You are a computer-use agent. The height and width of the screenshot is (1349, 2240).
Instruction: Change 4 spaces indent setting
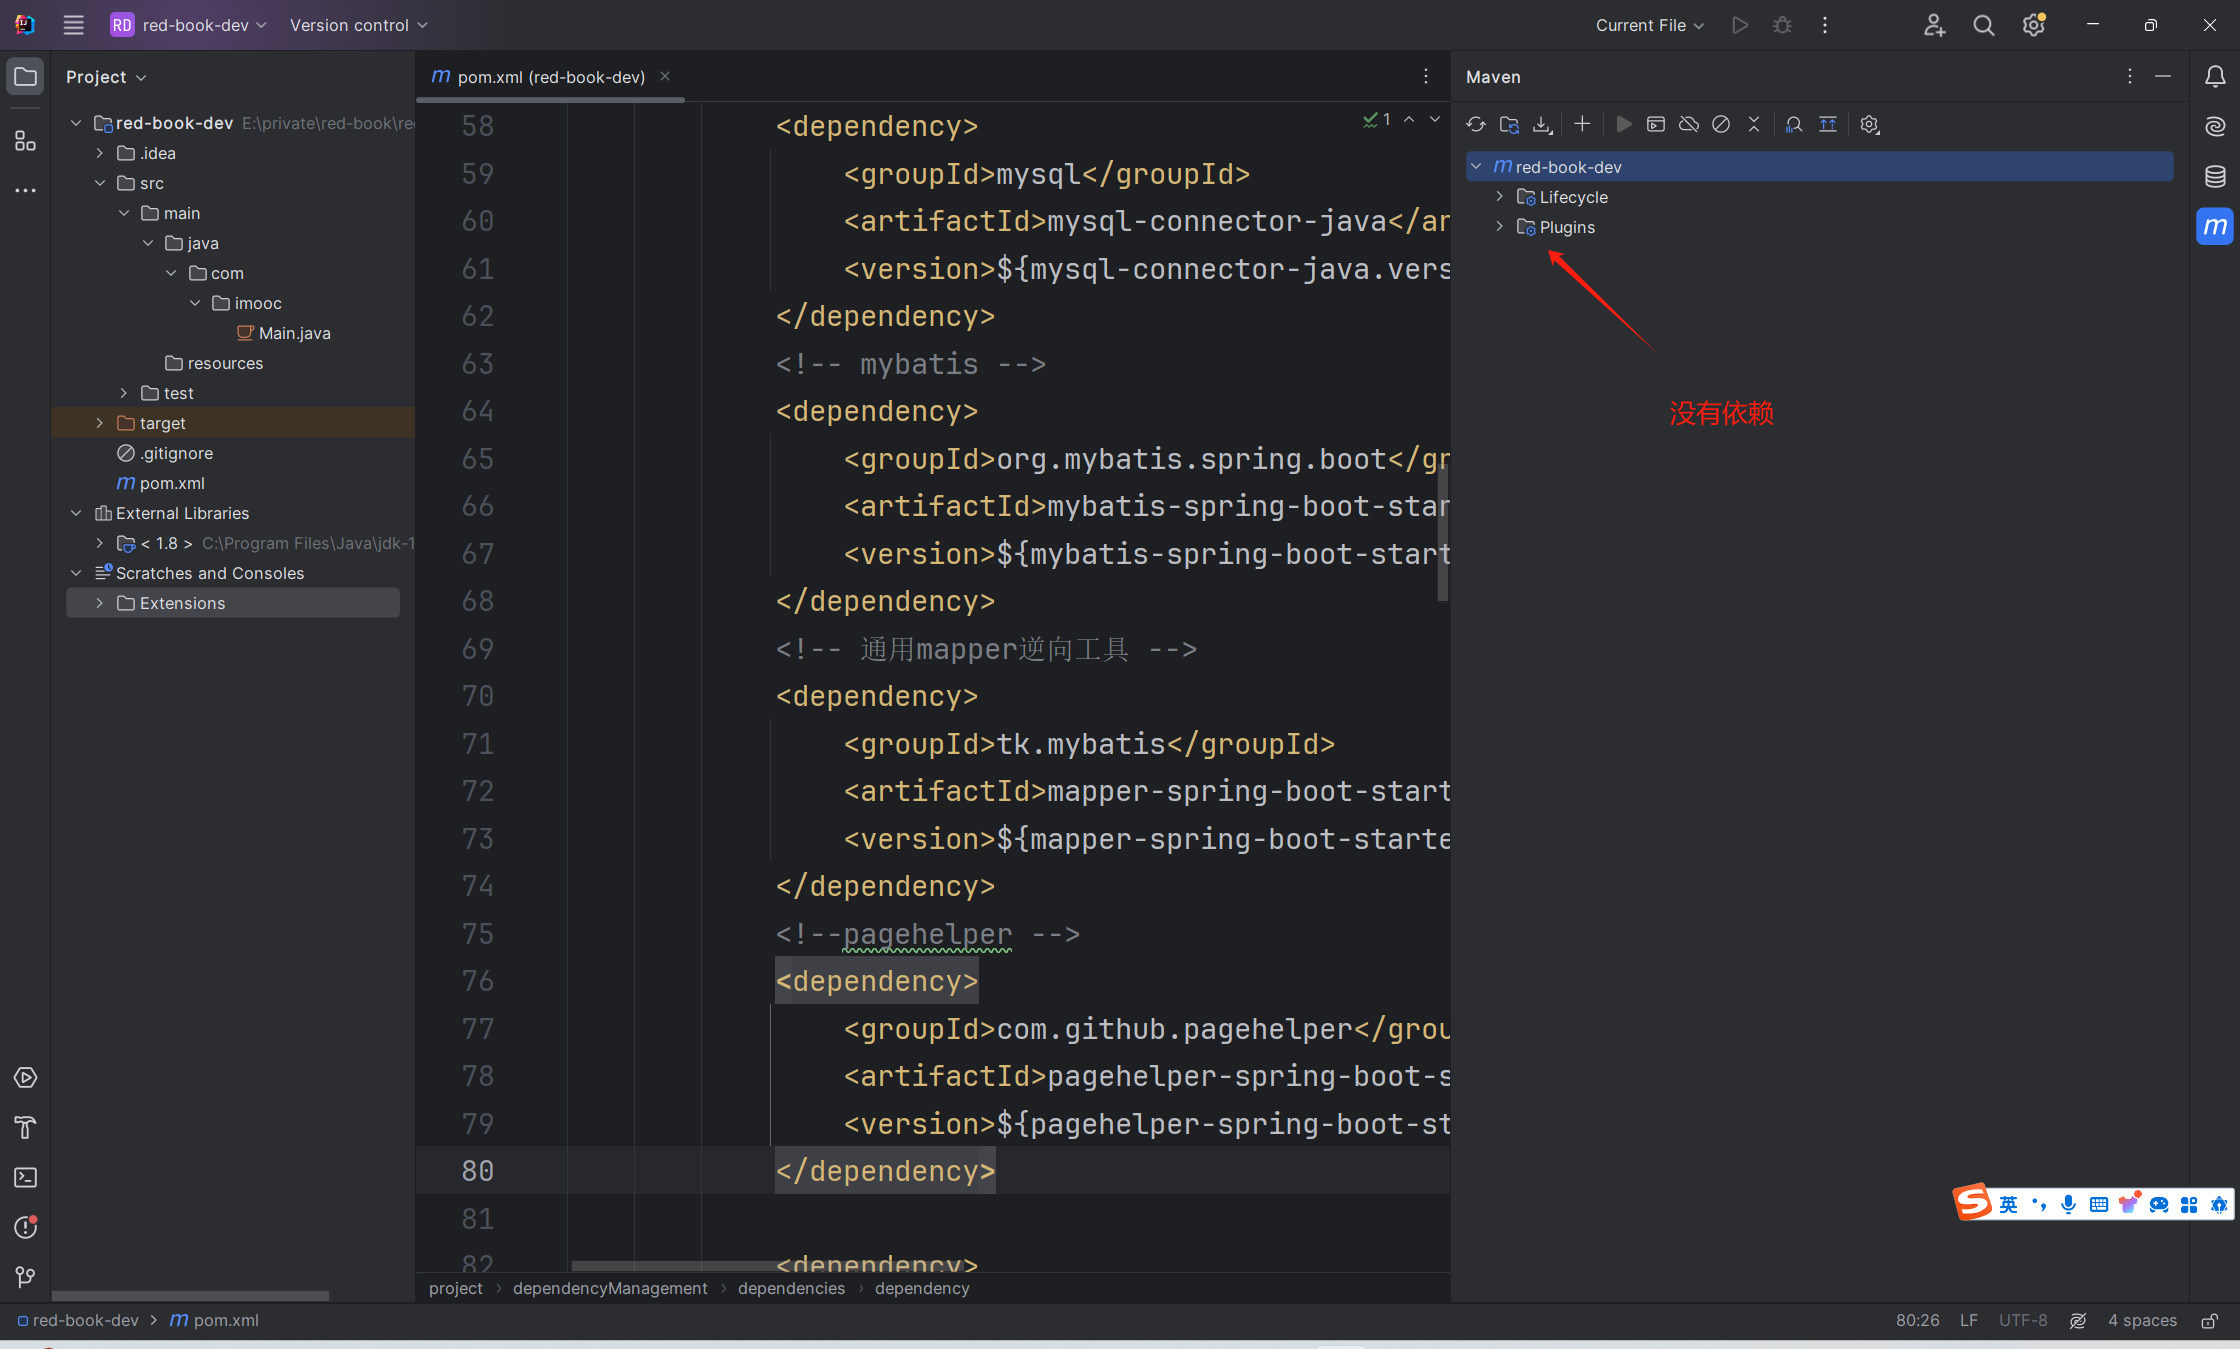[x=2142, y=1320]
